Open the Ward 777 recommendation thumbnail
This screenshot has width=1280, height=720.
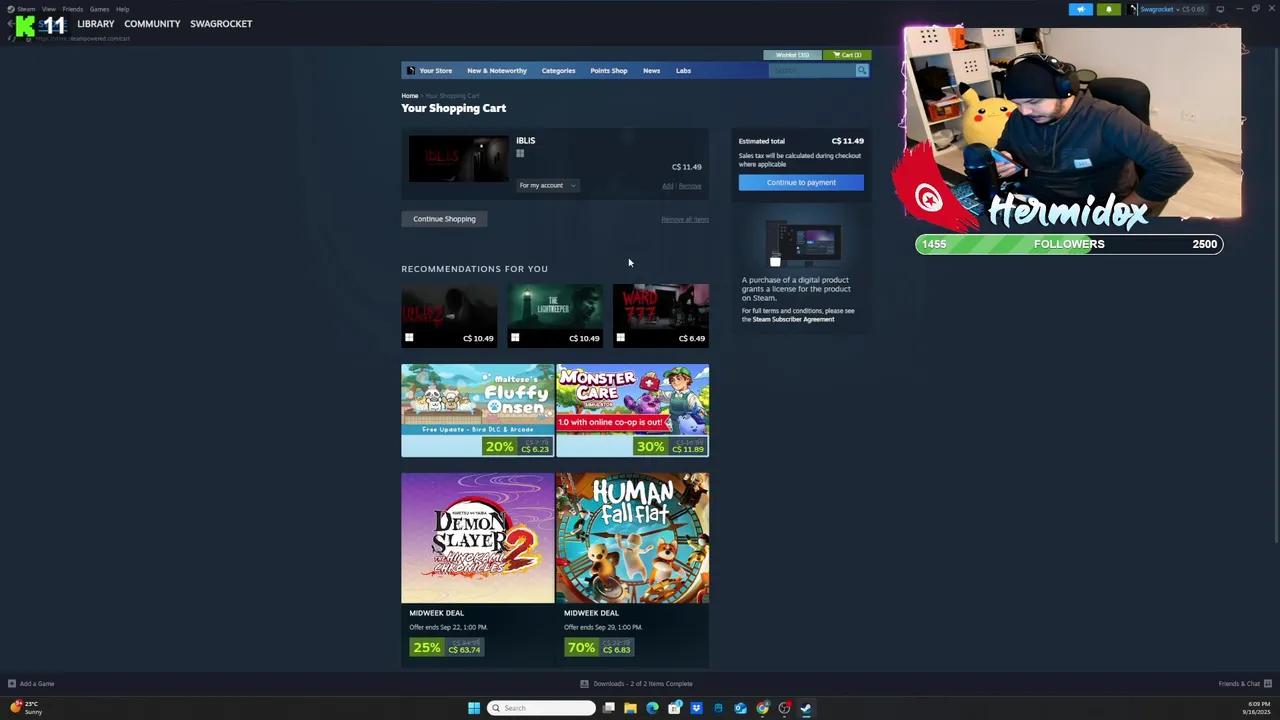click(x=661, y=314)
